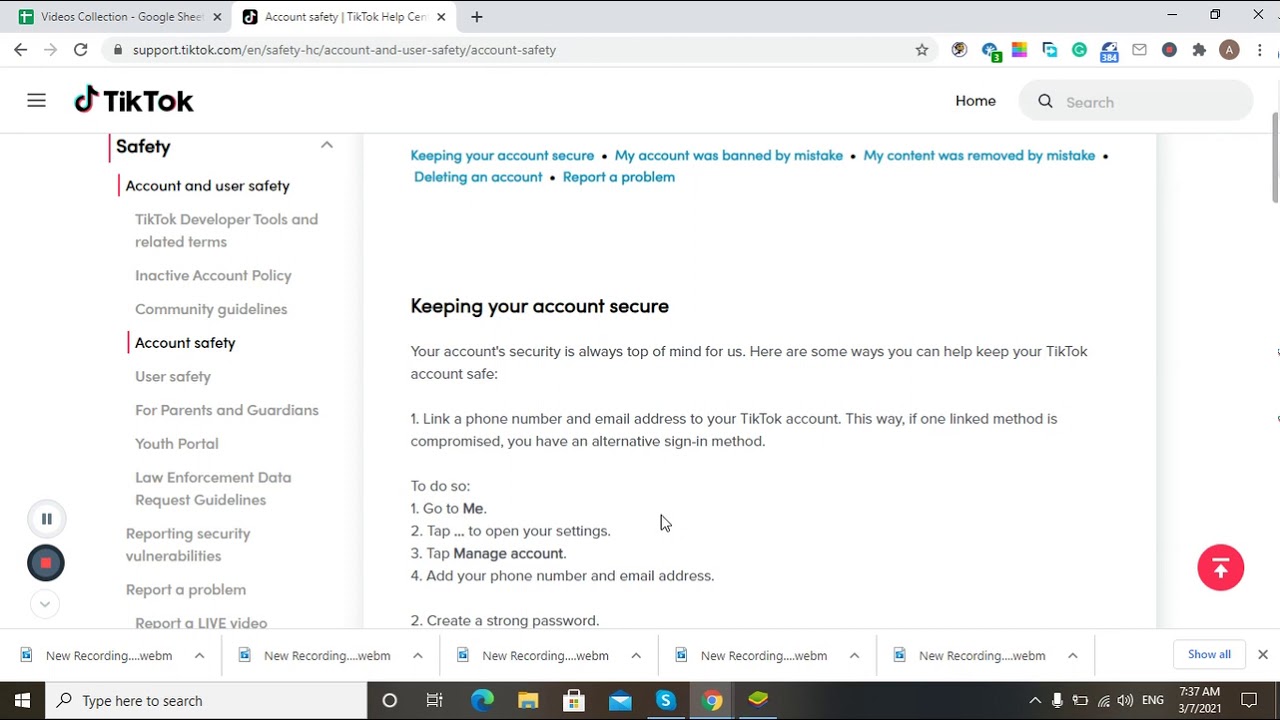Open Task View on taskbar
Screen dimensions: 1280x720
435,701
